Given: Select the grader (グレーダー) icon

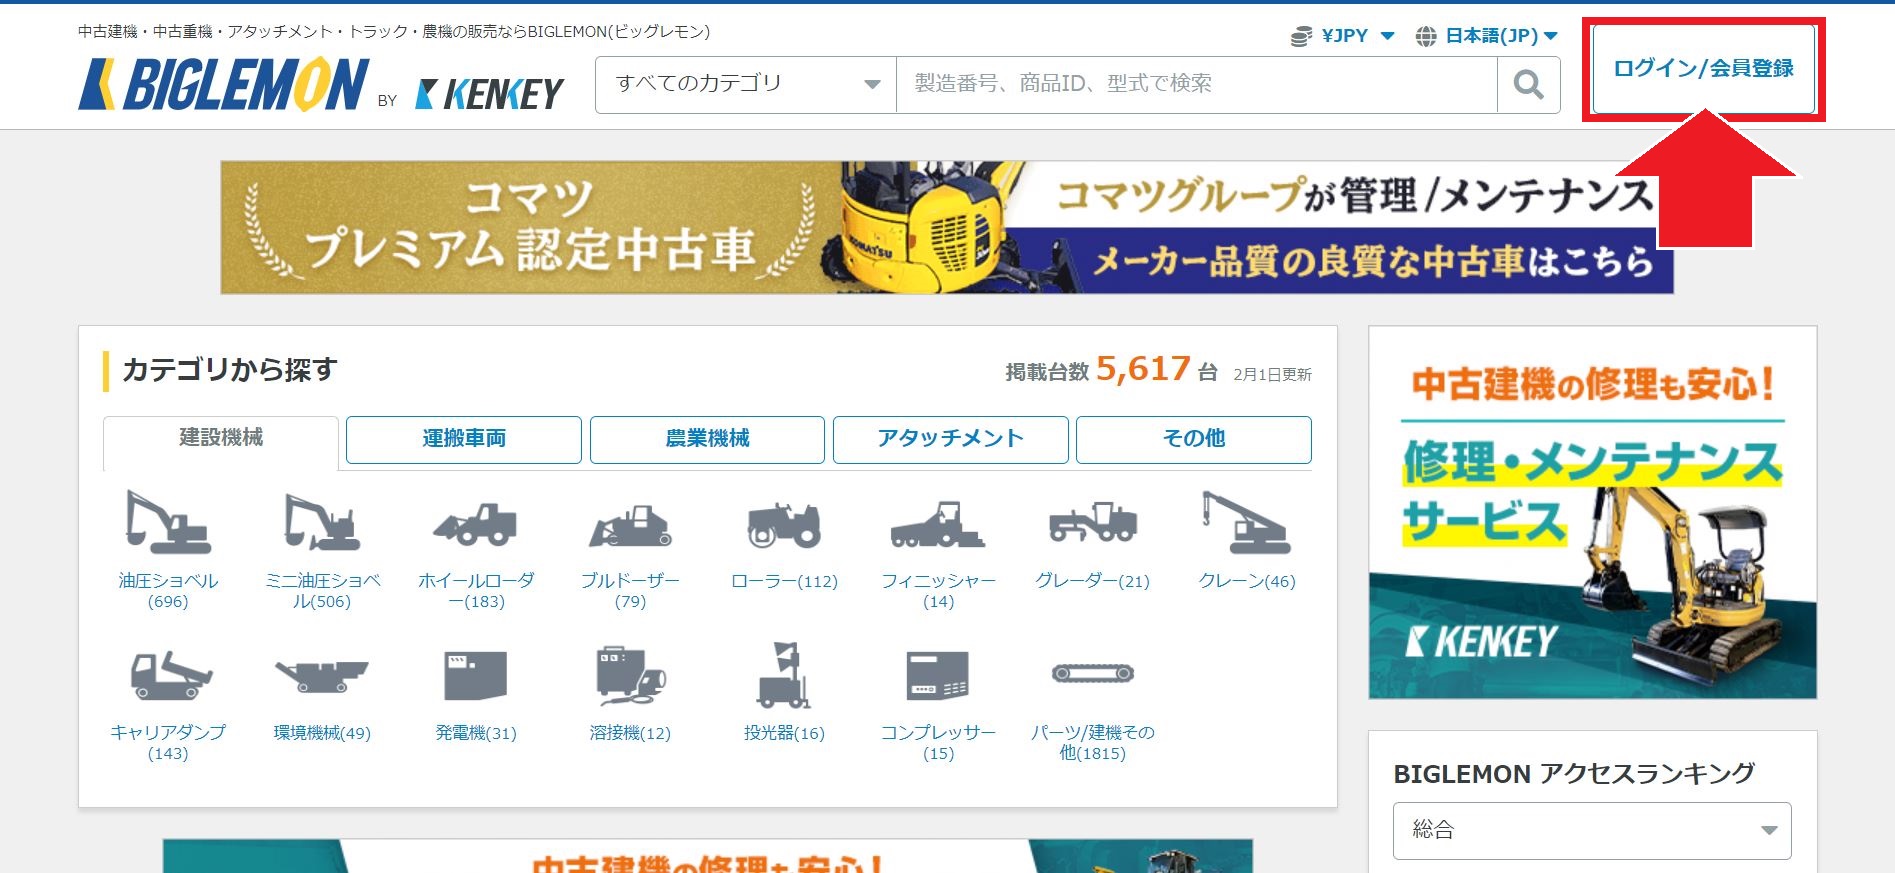Looking at the screenshot, I should (x=1093, y=522).
